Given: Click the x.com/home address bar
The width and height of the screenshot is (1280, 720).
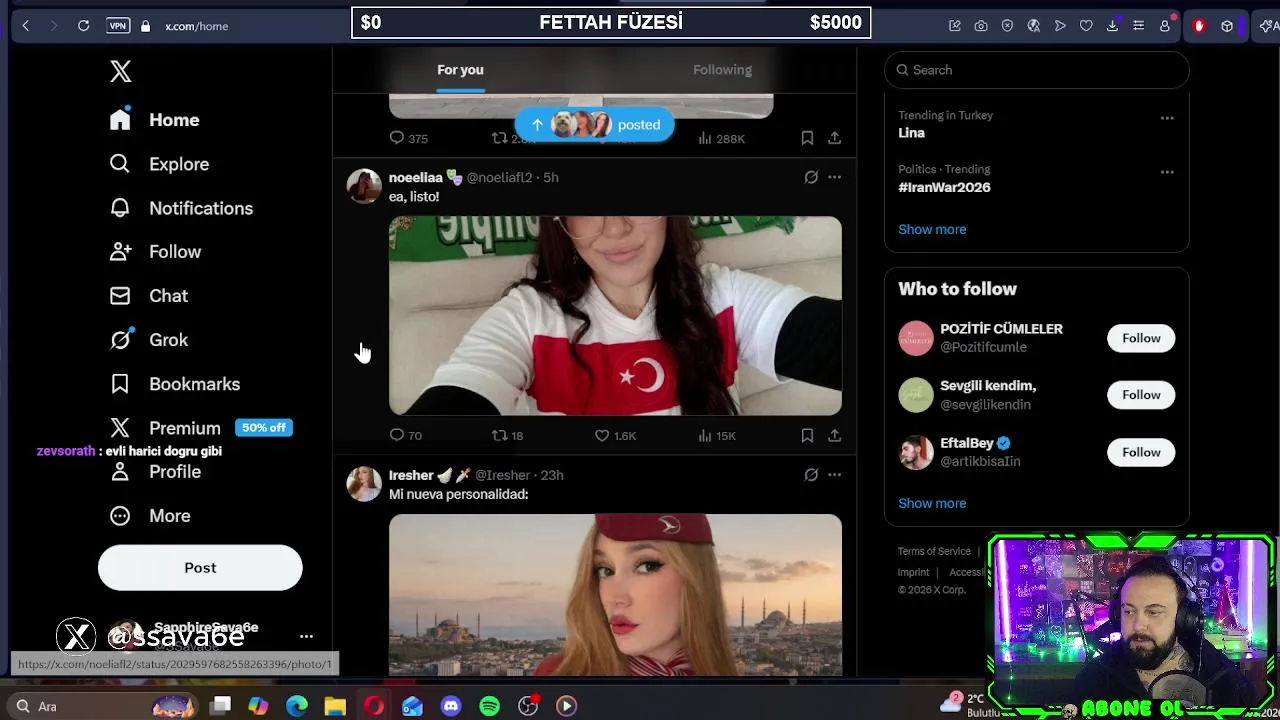Looking at the screenshot, I should [197, 26].
